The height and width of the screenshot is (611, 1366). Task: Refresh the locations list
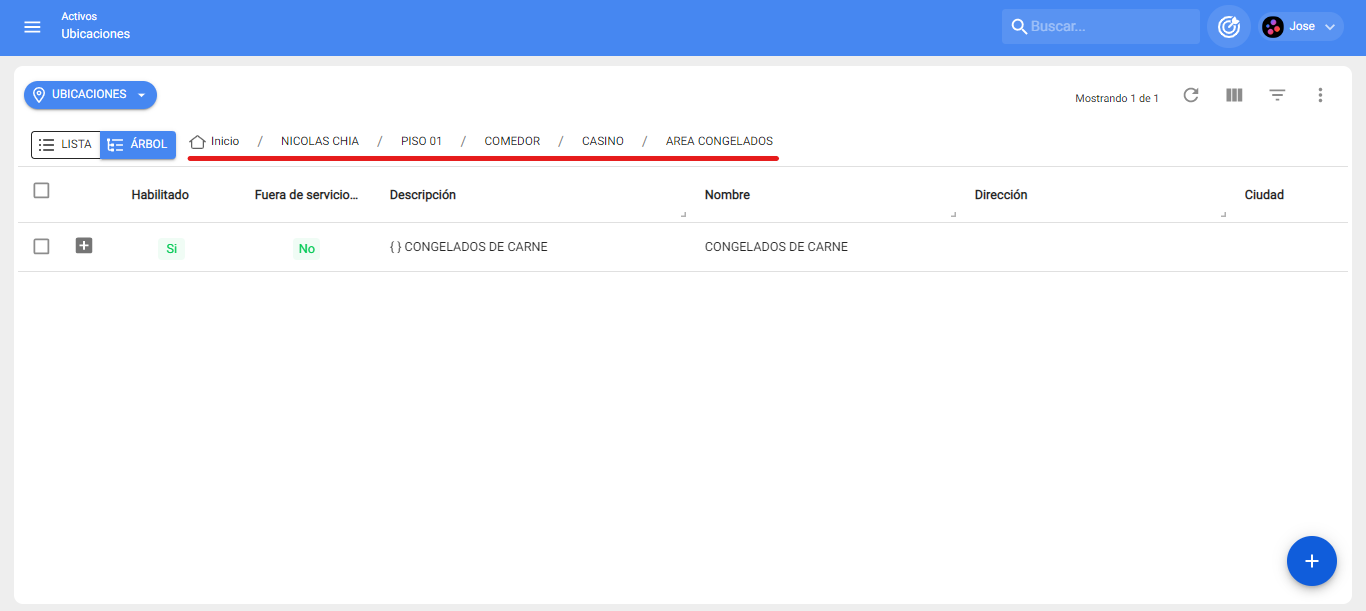click(x=1191, y=95)
